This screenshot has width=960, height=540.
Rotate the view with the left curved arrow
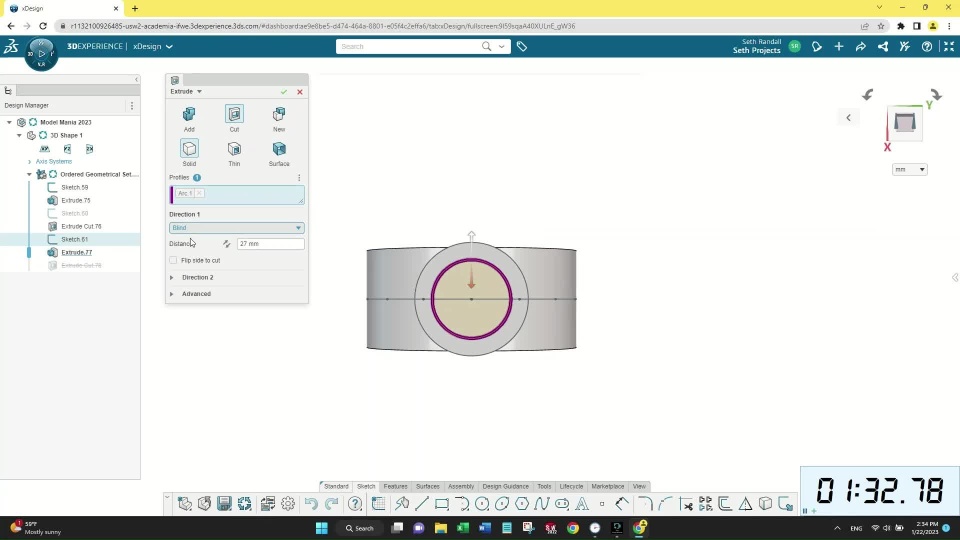pyautogui.click(x=868, y=94)
